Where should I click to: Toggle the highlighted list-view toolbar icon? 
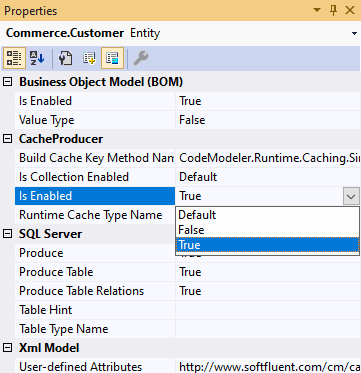(x=112, y=58)
